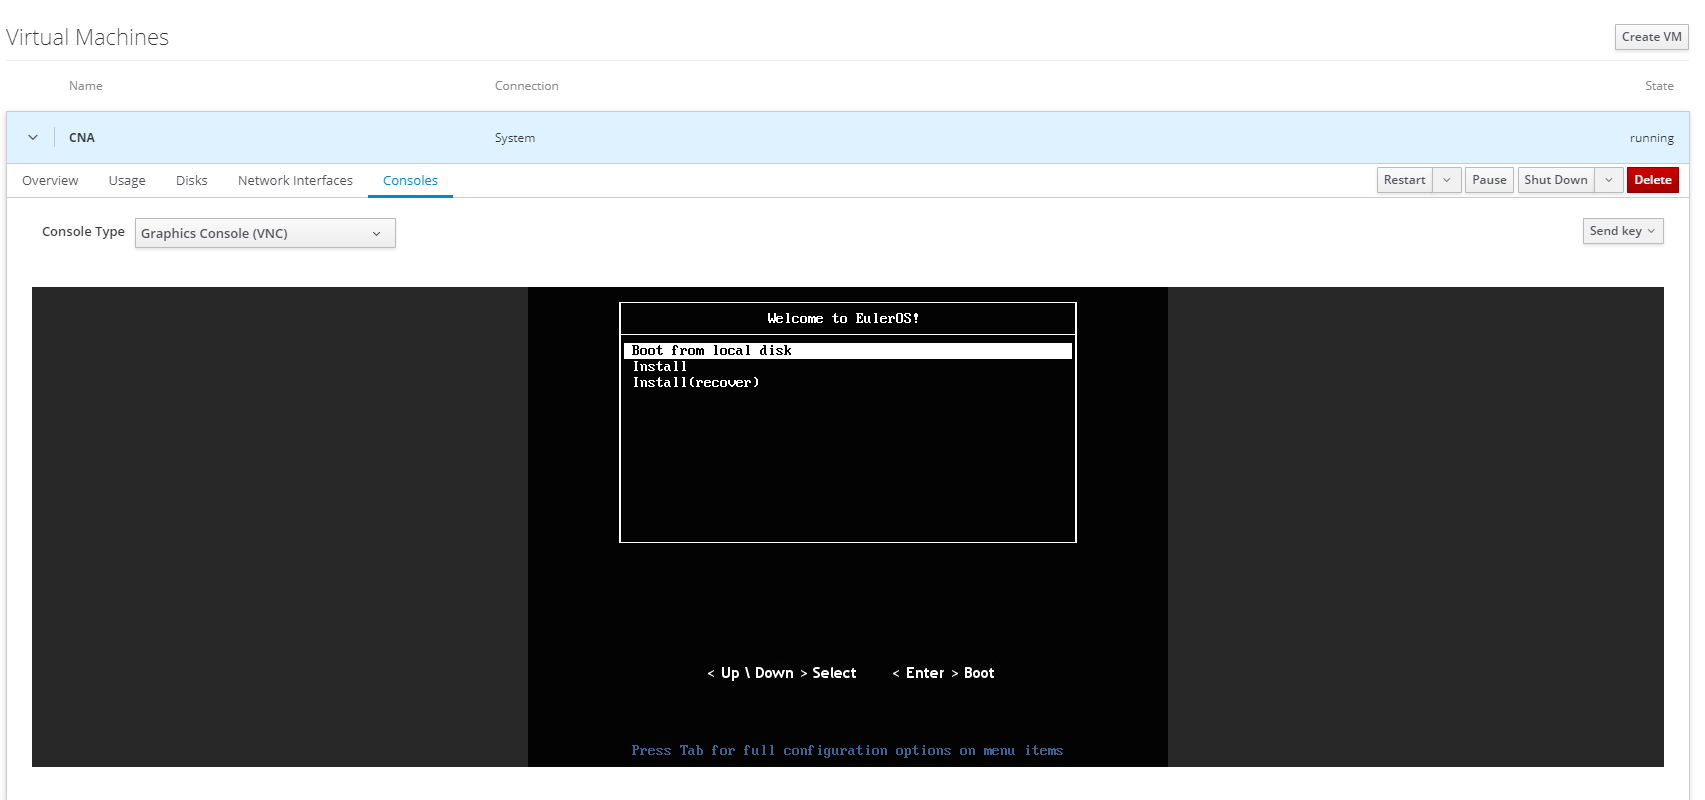Restart the CNA virtual machine

tap(1405, 180)
